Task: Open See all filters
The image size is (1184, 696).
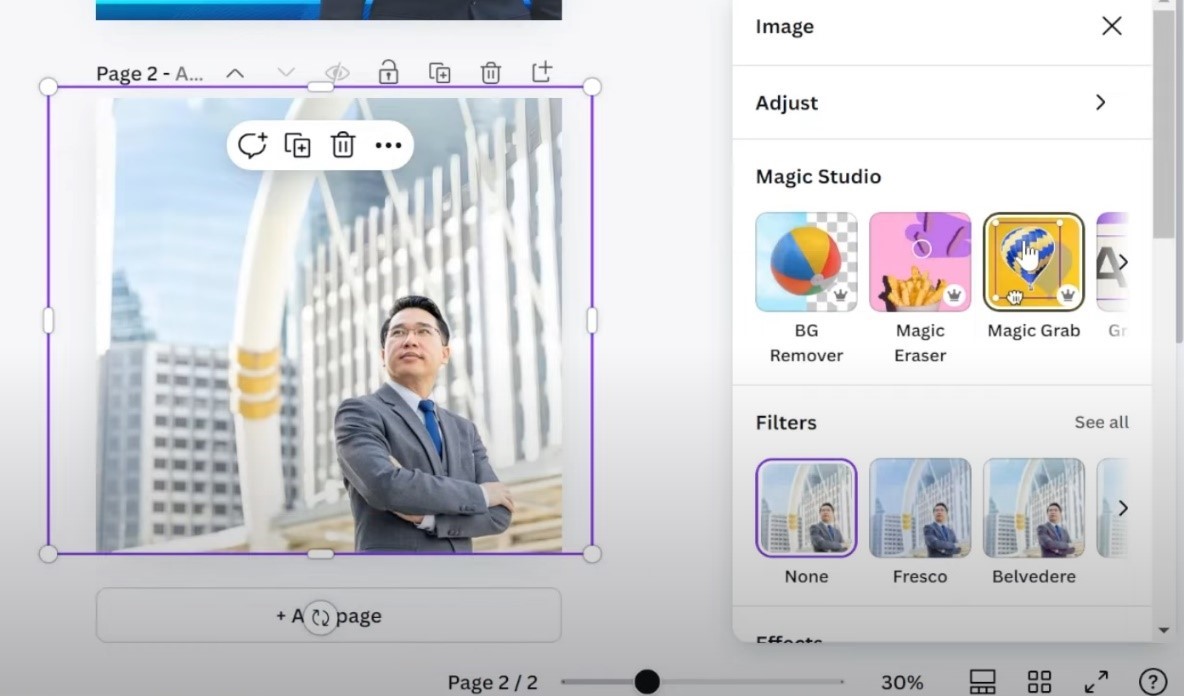Action: tap(1101, 422)
